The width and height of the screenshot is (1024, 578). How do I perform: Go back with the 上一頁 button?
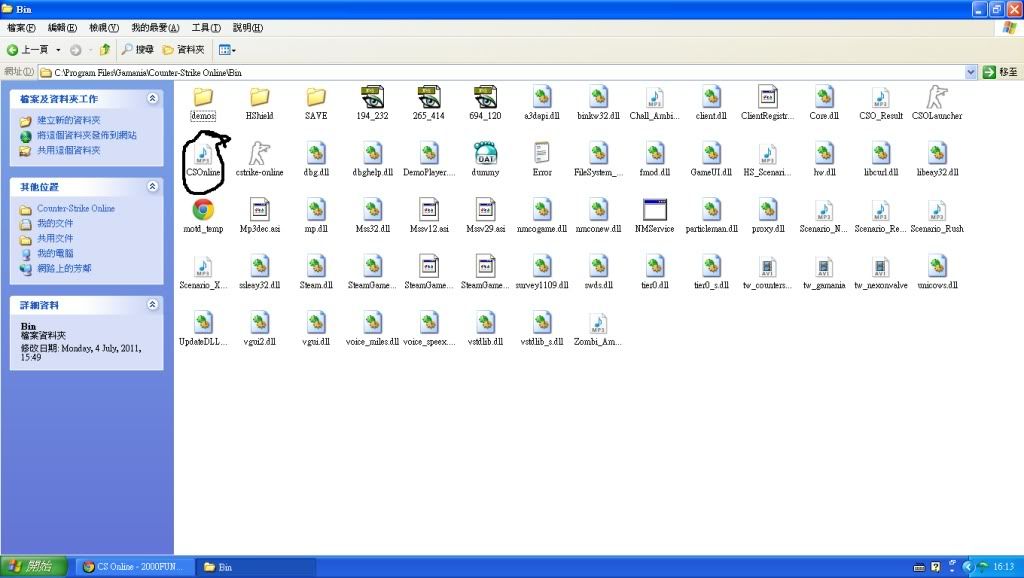coord(27,50)
